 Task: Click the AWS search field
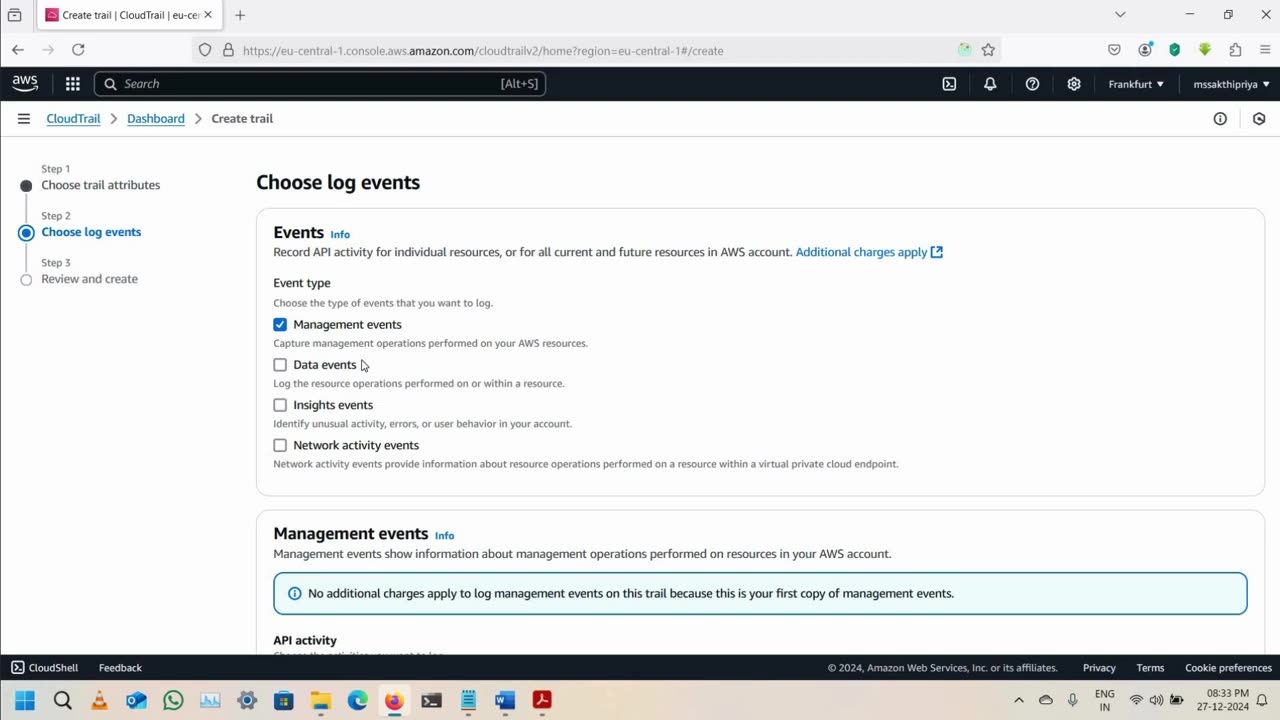(320, 84)
